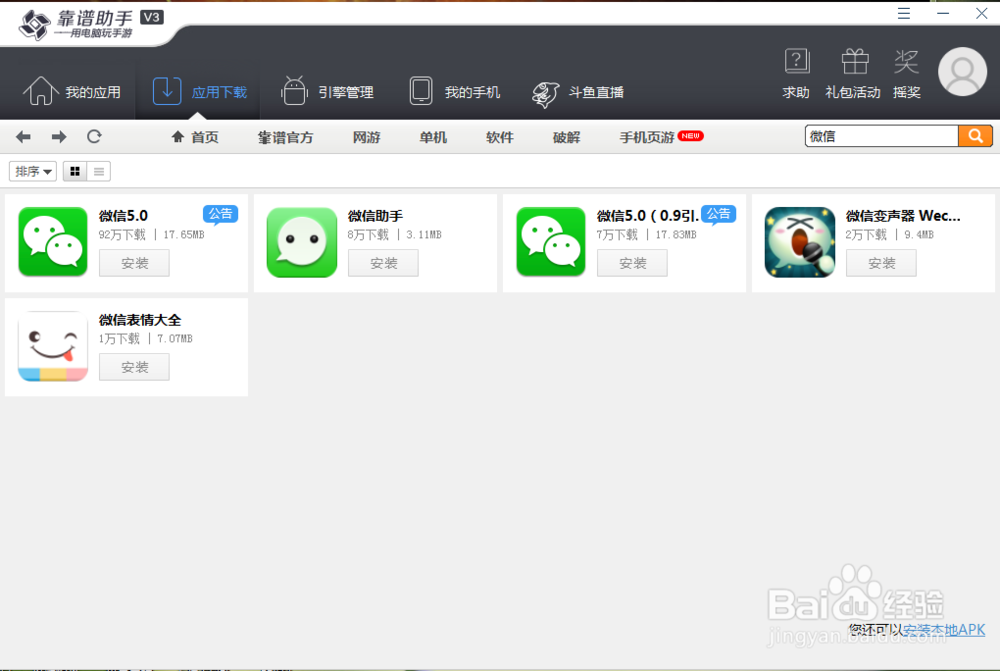Open 斗鱼直播 live streaming
Image resolution: width=1000 pixels, height=671 pixels.
coord(578,94)
